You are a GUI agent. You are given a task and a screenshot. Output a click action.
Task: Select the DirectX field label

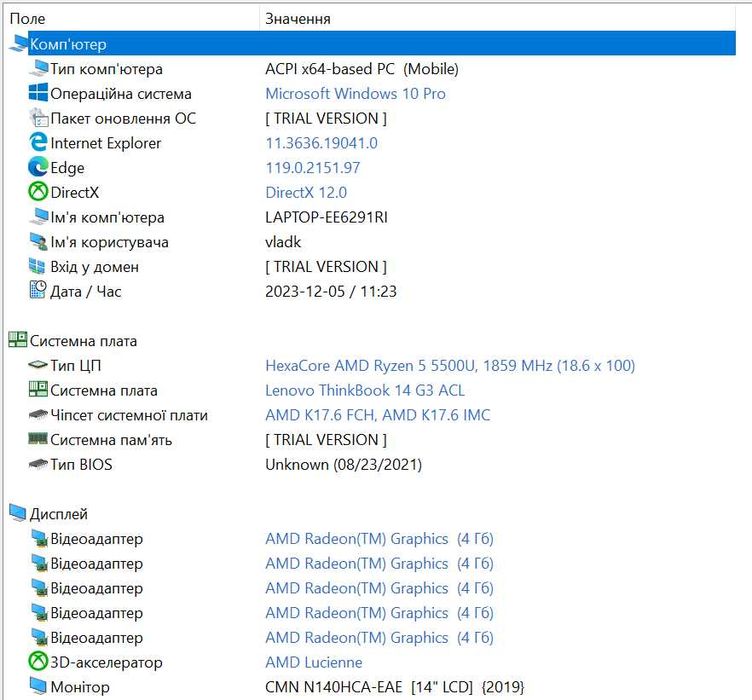coord(74,192)
